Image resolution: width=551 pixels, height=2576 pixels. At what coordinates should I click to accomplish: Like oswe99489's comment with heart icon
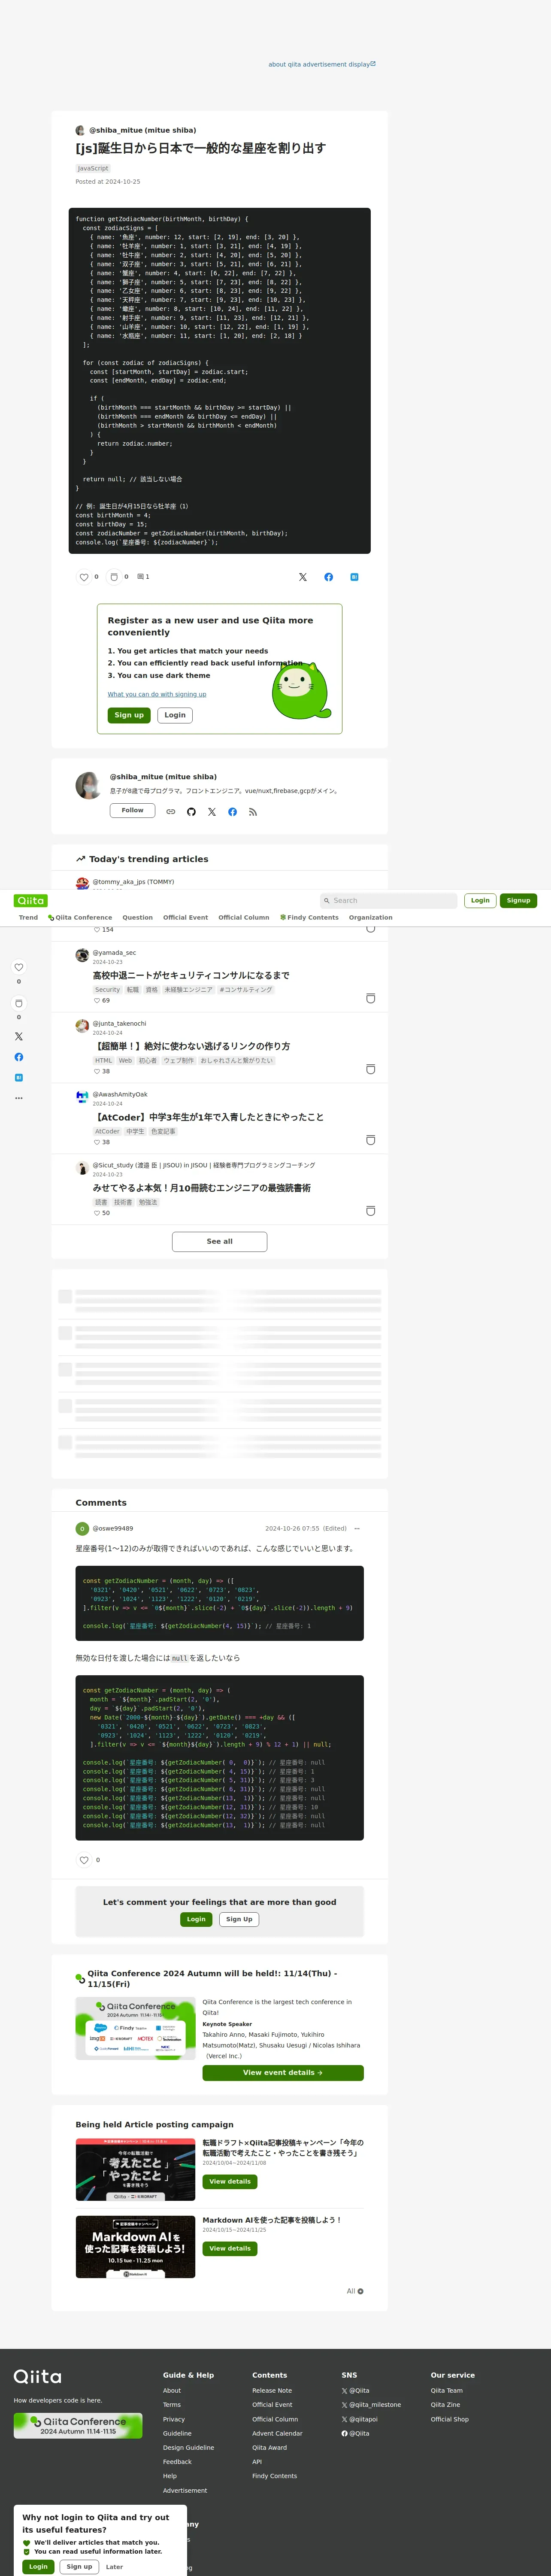pos(84,1860)
